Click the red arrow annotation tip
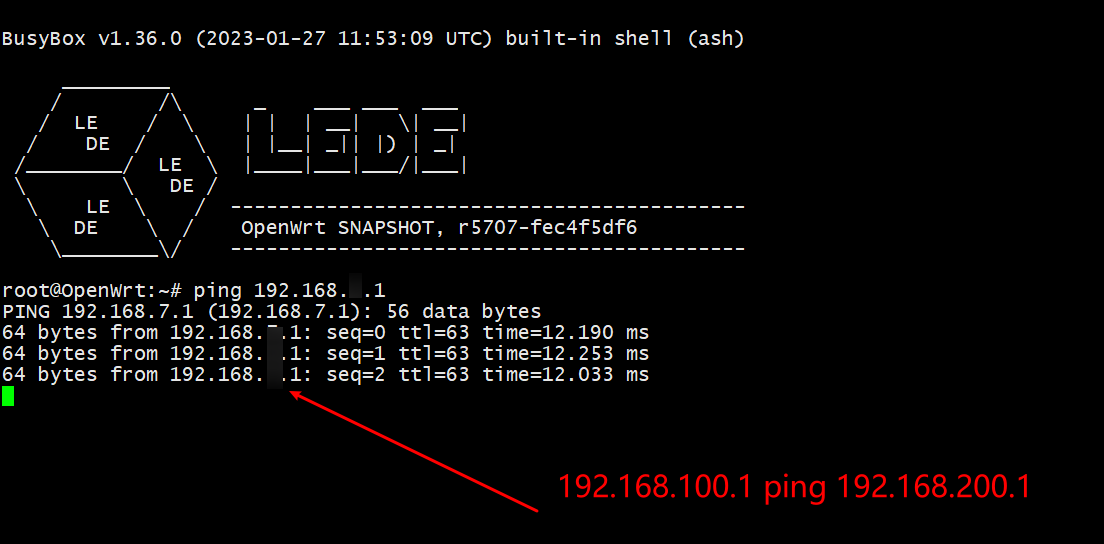This screenshot has width=1104, height=544. tap(293, 394)
